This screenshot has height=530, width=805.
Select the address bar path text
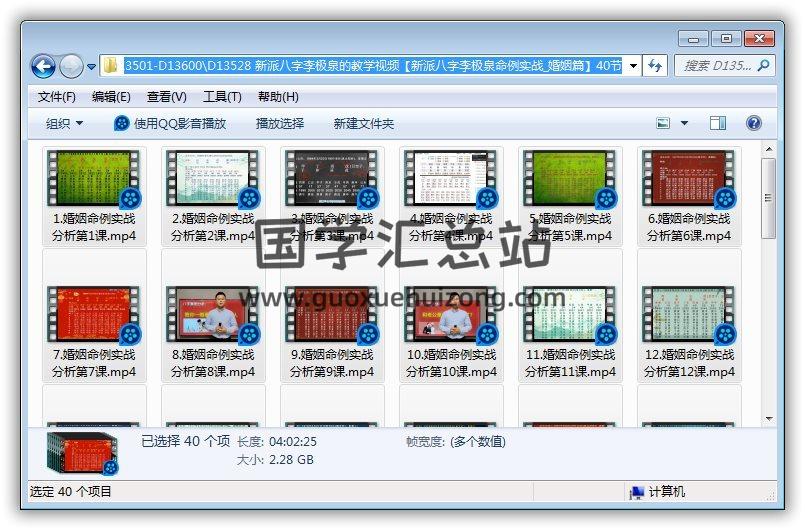point(373,65)
